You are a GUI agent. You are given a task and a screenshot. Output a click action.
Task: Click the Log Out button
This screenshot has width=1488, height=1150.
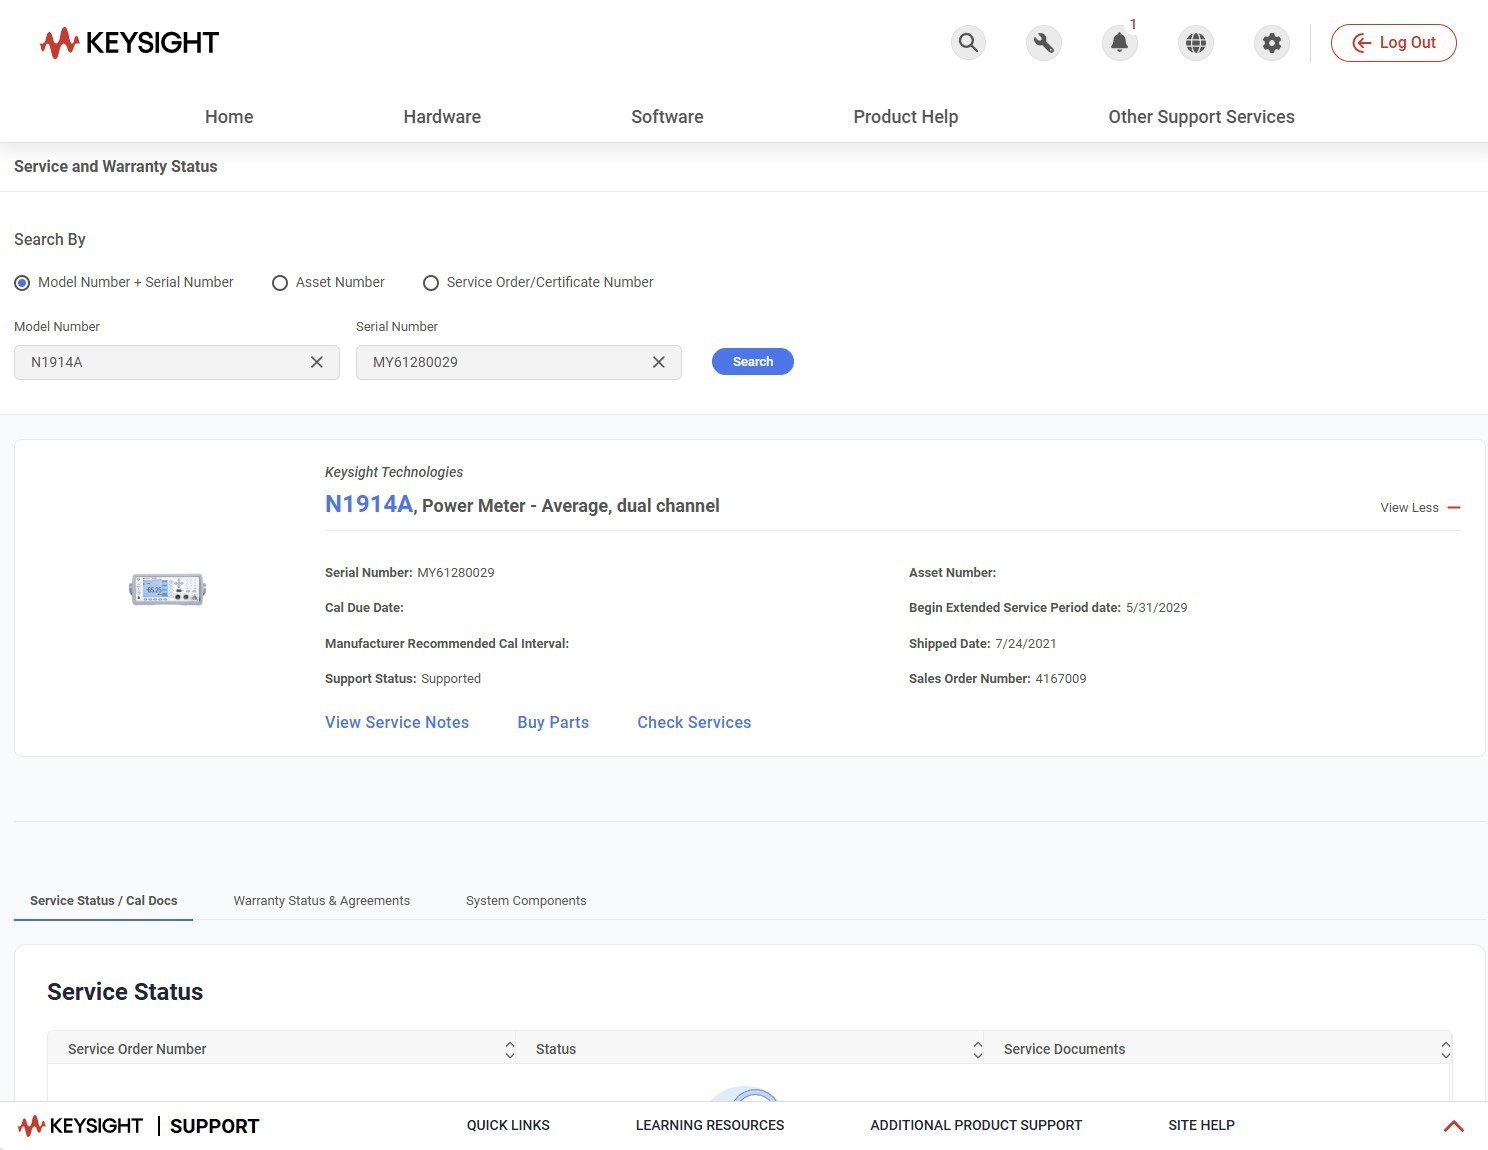coord(1394,43)
